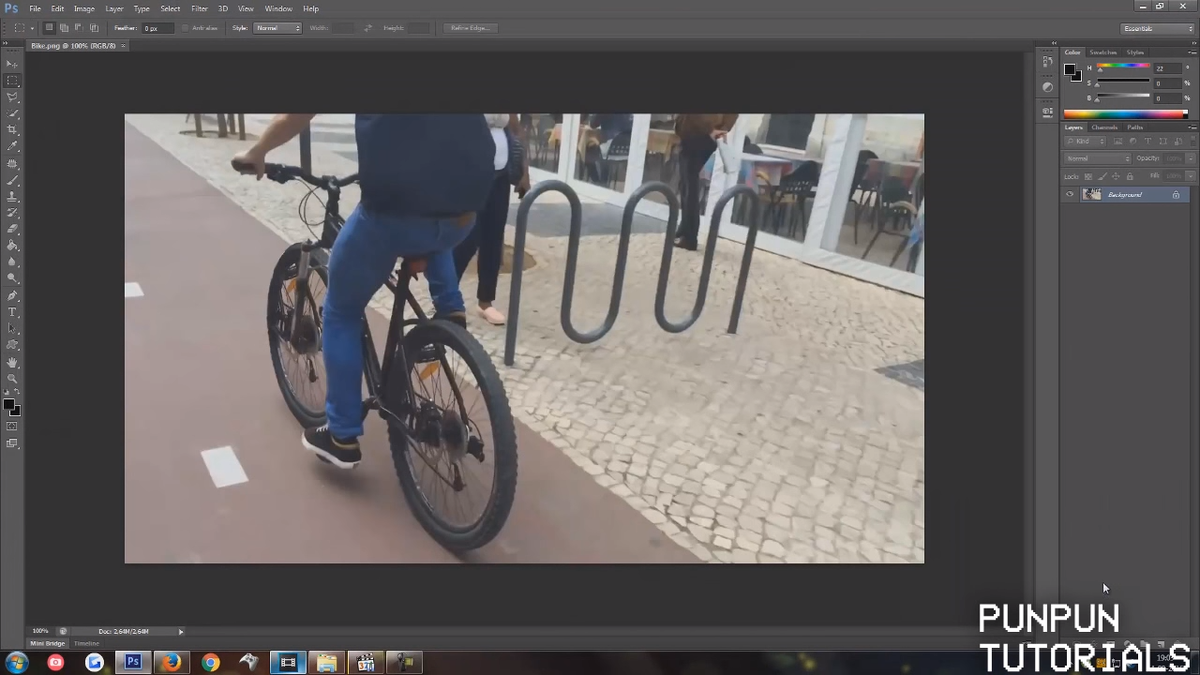Click the foreground color swatch in Color panel

click(x=1070, y=70)
